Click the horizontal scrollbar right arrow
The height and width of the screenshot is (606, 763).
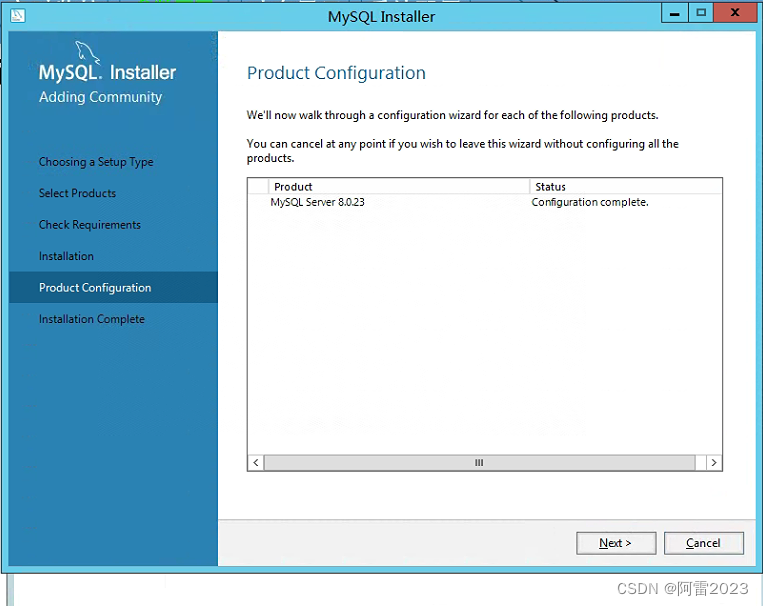pyautogui.click(x=714, y=462)
